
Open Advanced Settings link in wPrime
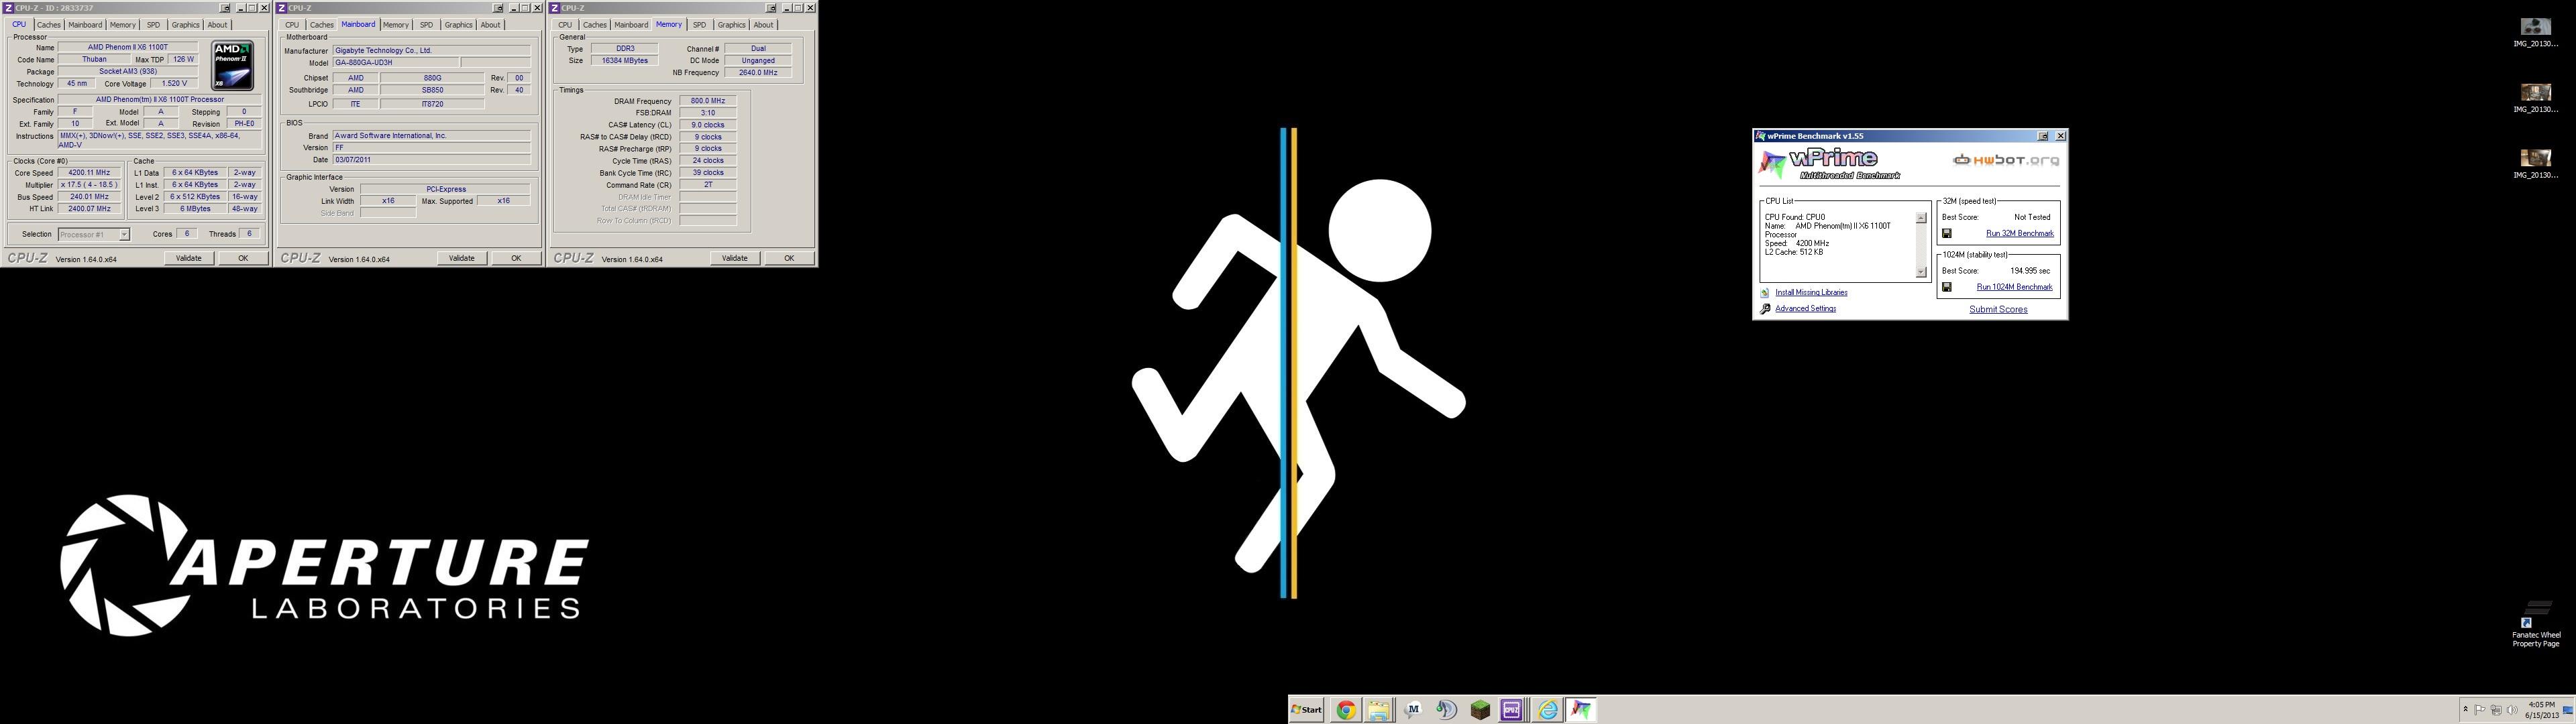point(1805,309)
